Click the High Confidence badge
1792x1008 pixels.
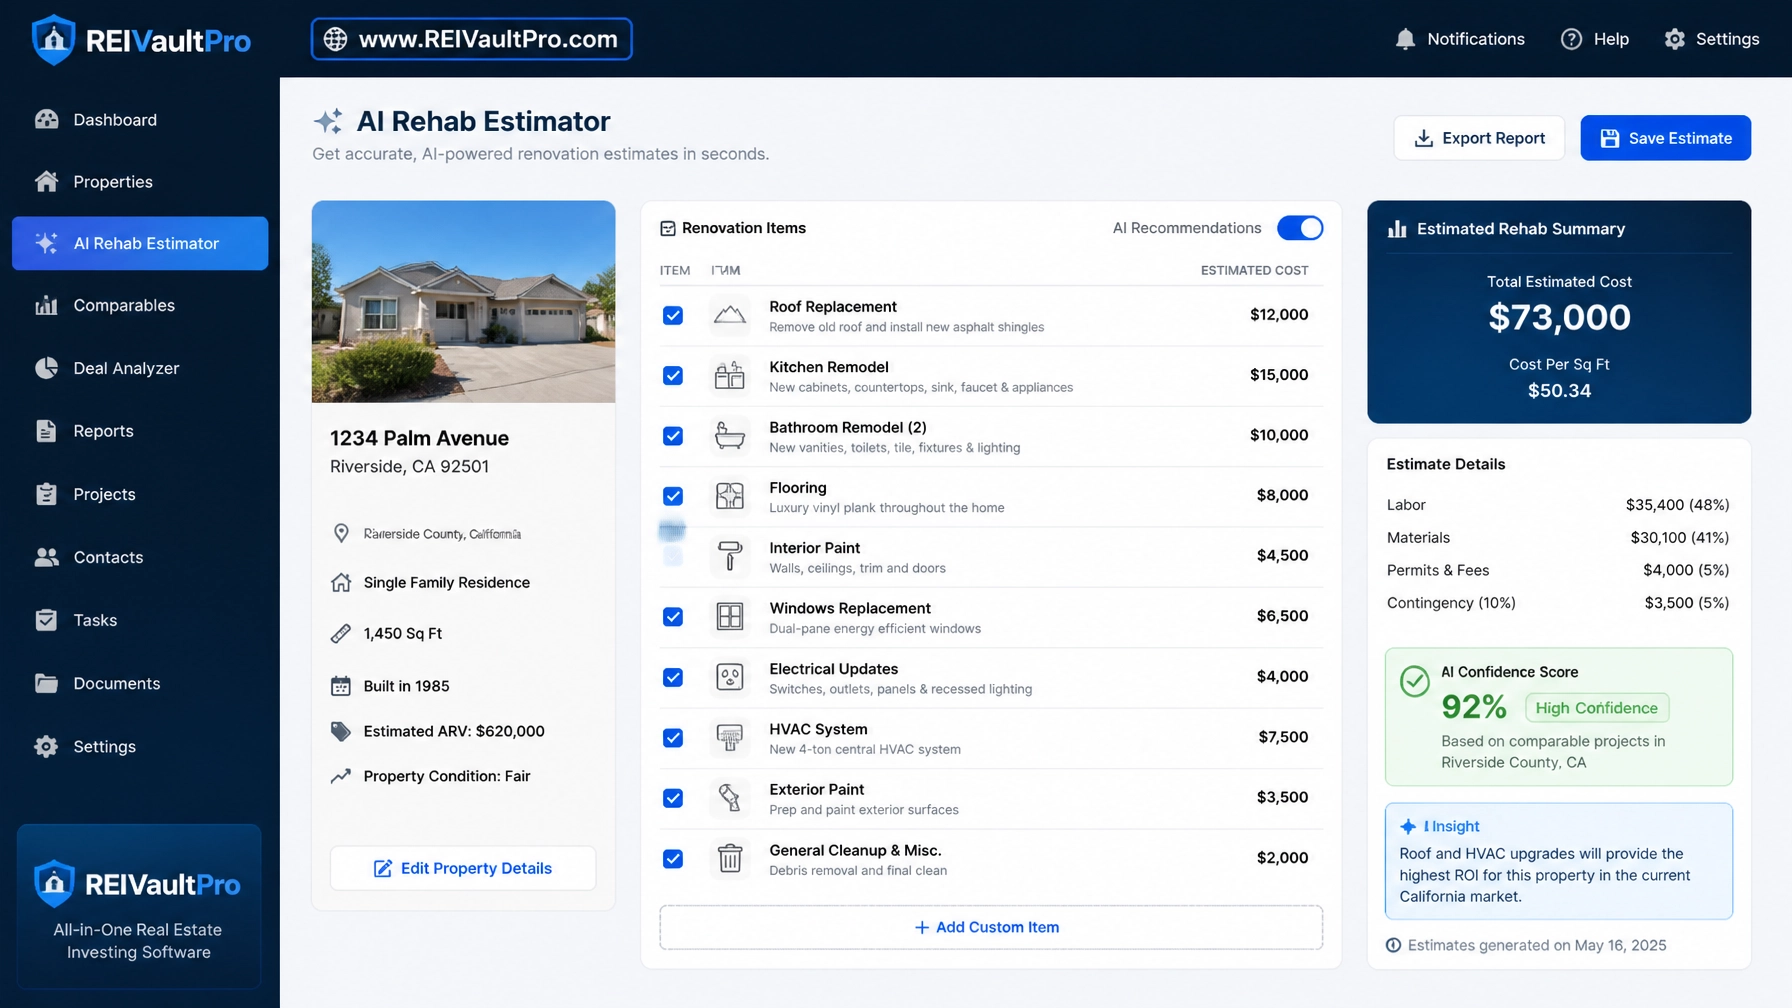(1596, 708)
